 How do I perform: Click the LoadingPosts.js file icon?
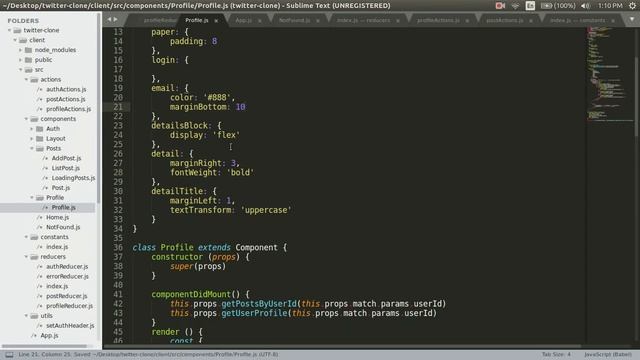(45, 178)
